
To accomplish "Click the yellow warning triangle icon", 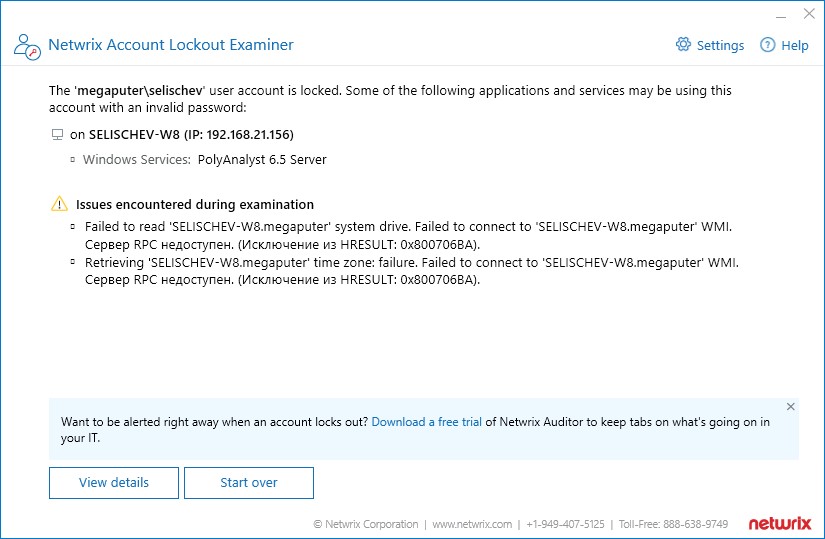I will pyautogui.click(x=59, y=204).
